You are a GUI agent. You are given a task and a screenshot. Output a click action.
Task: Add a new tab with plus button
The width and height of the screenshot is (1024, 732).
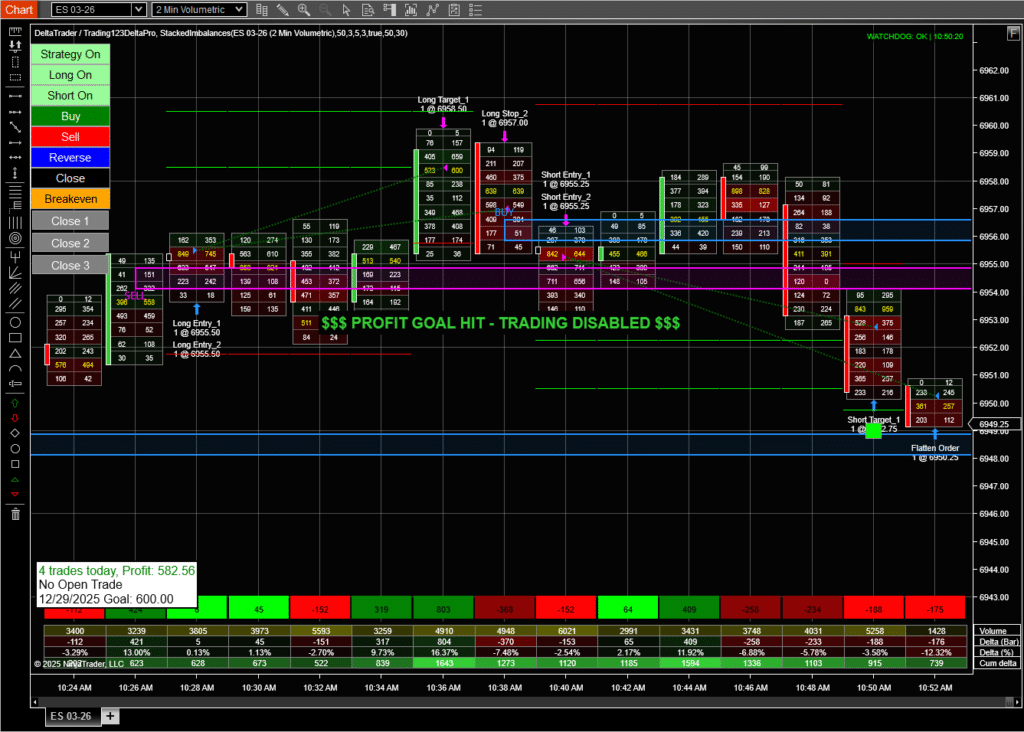[110, 716]
